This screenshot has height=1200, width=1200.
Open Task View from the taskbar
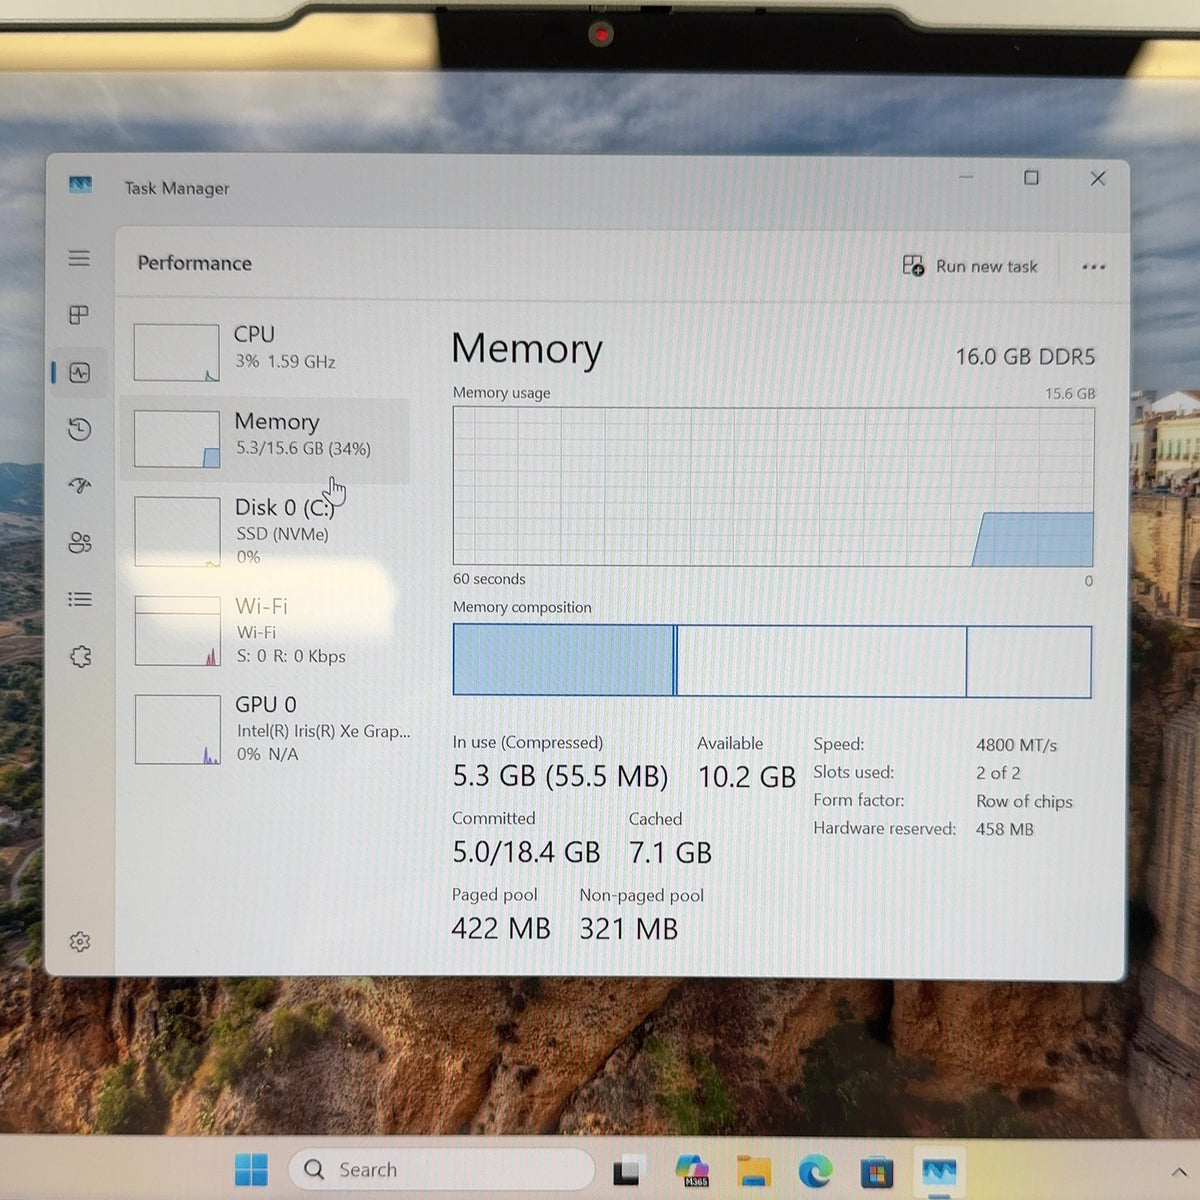click(x=629, y=1170)
